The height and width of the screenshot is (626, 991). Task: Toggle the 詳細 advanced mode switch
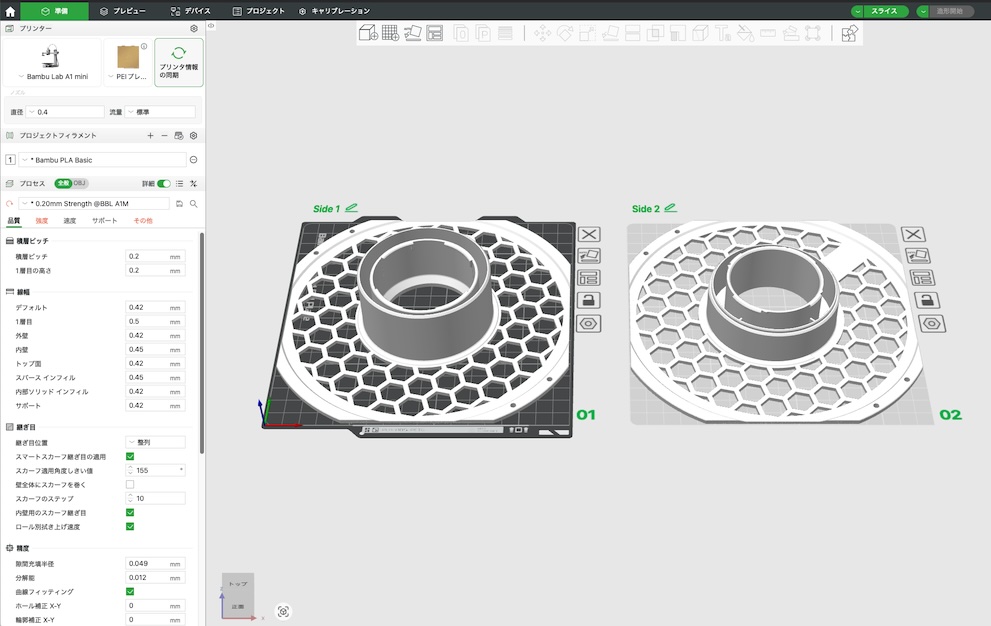[163, 184]
